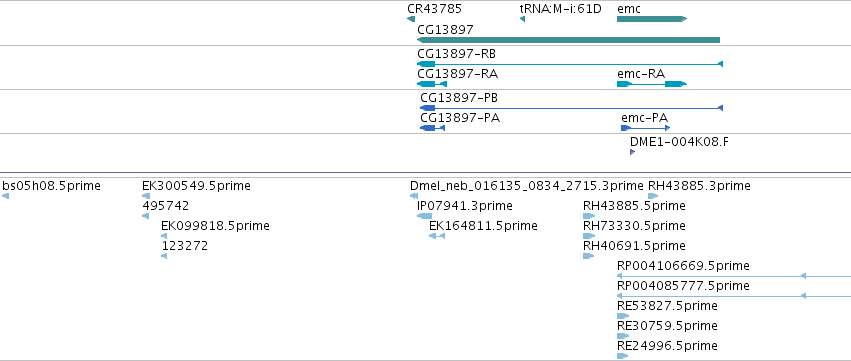Click the RH43885.3prime label text

click(699, 186)
